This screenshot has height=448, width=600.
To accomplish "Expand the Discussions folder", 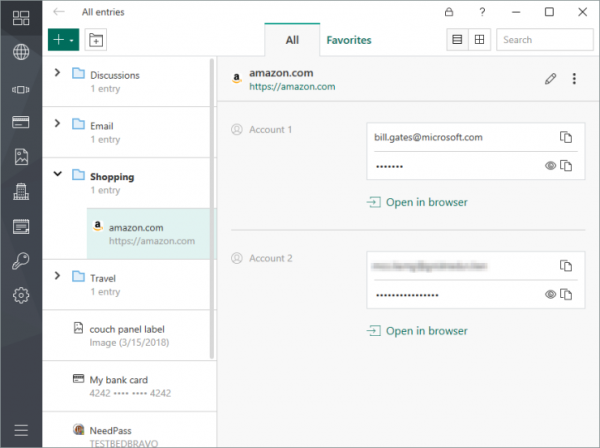I will [x=57, y=73].
